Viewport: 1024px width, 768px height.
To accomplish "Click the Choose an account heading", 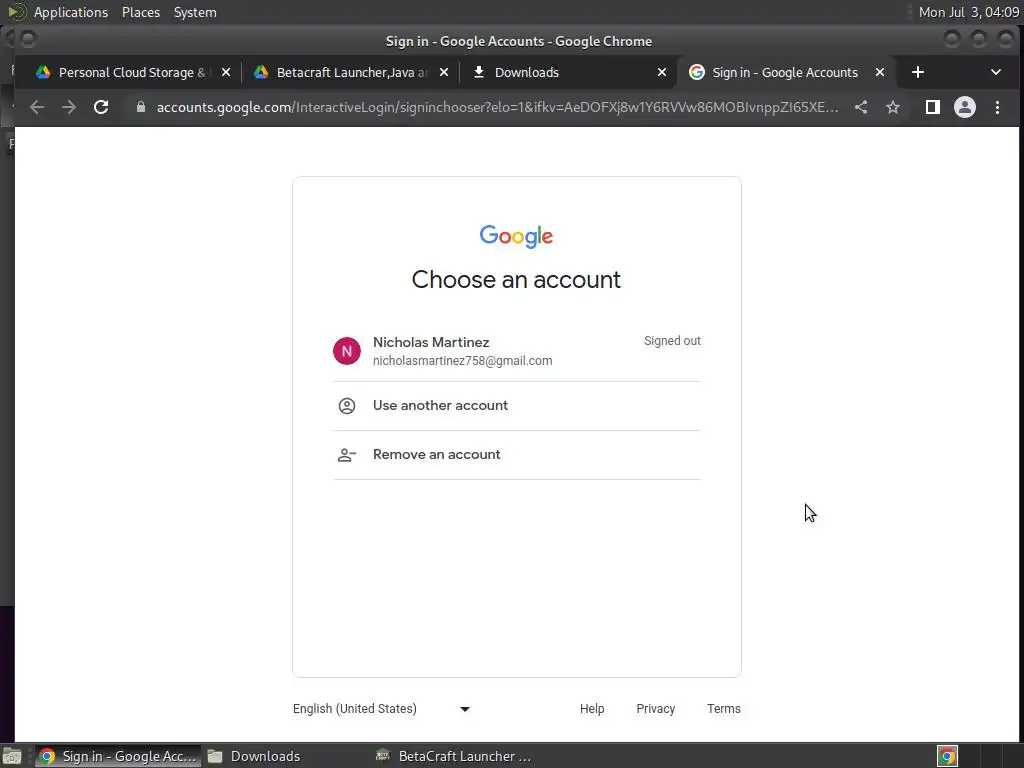I will point(517,280).
